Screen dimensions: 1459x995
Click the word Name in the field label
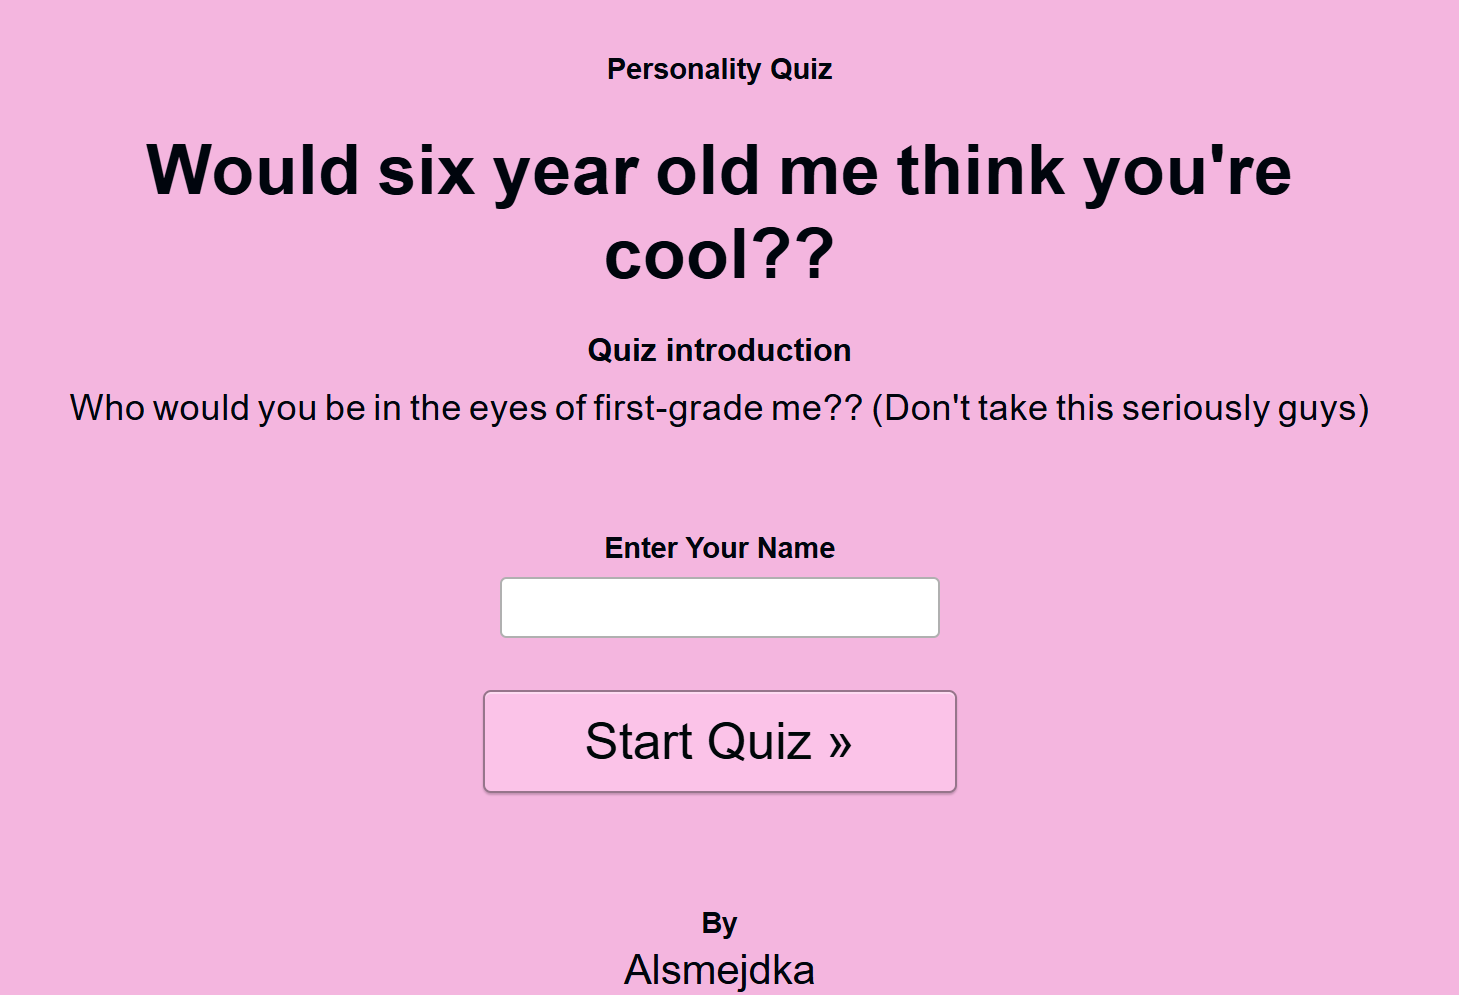click(796, 548)
